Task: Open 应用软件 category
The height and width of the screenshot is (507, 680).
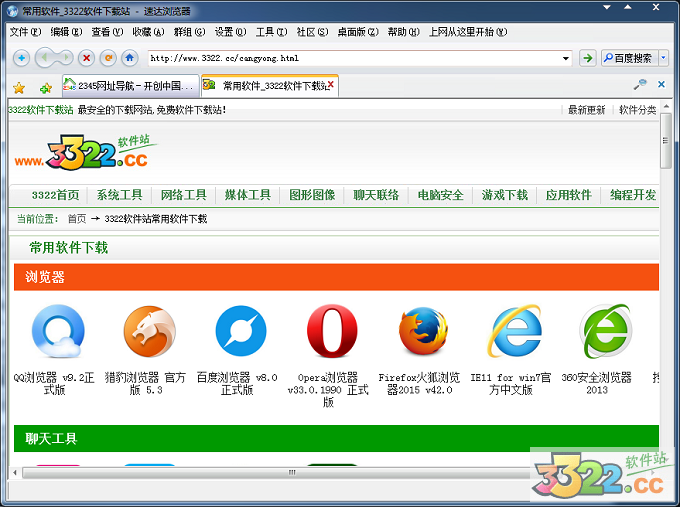Action: pos(569,195)
